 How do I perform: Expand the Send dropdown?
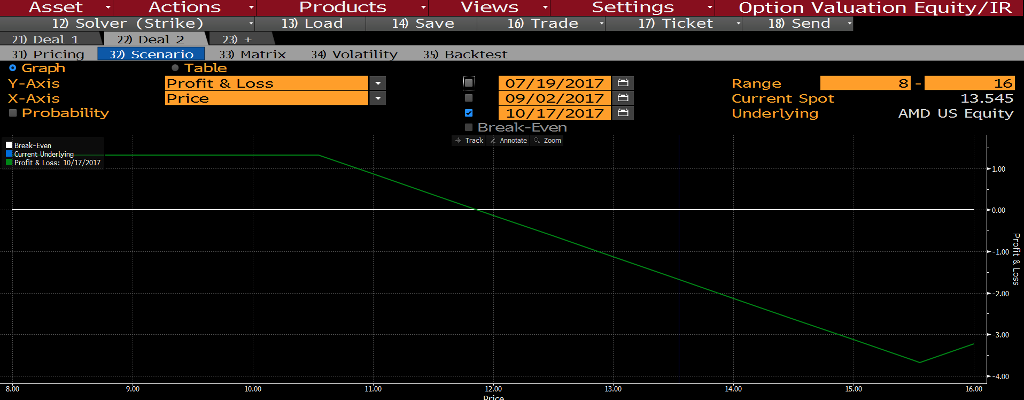[x=849, y=24]
